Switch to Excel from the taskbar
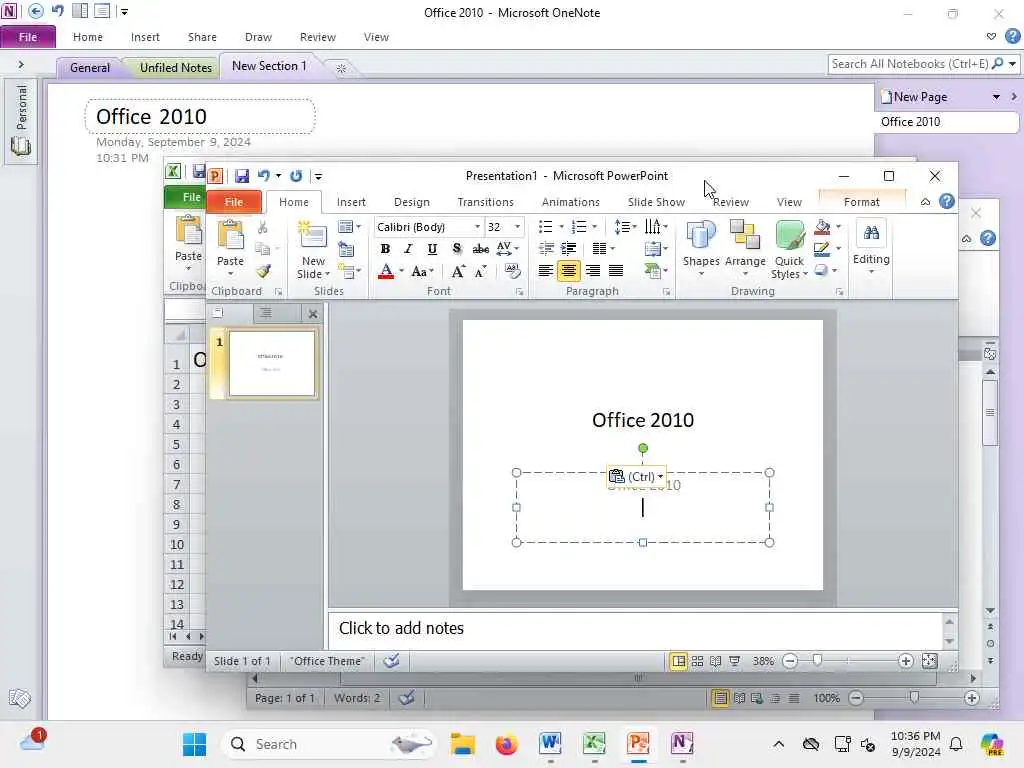The width and height of the screenshot is (1024, 768). 594,744
